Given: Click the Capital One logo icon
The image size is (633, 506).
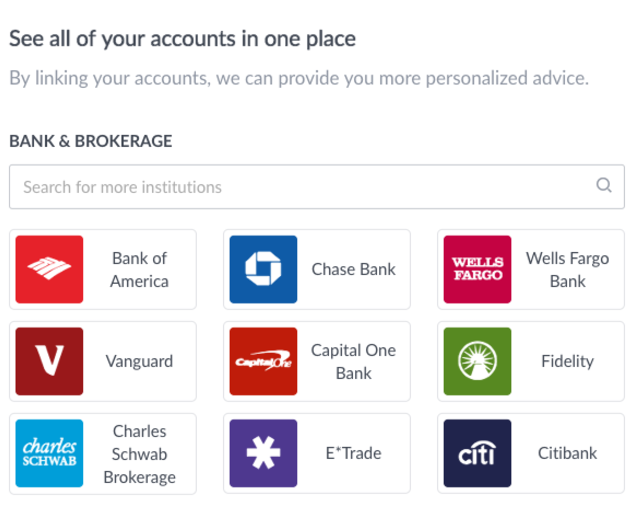Looking at the screenshot, I should click(263, 361).
